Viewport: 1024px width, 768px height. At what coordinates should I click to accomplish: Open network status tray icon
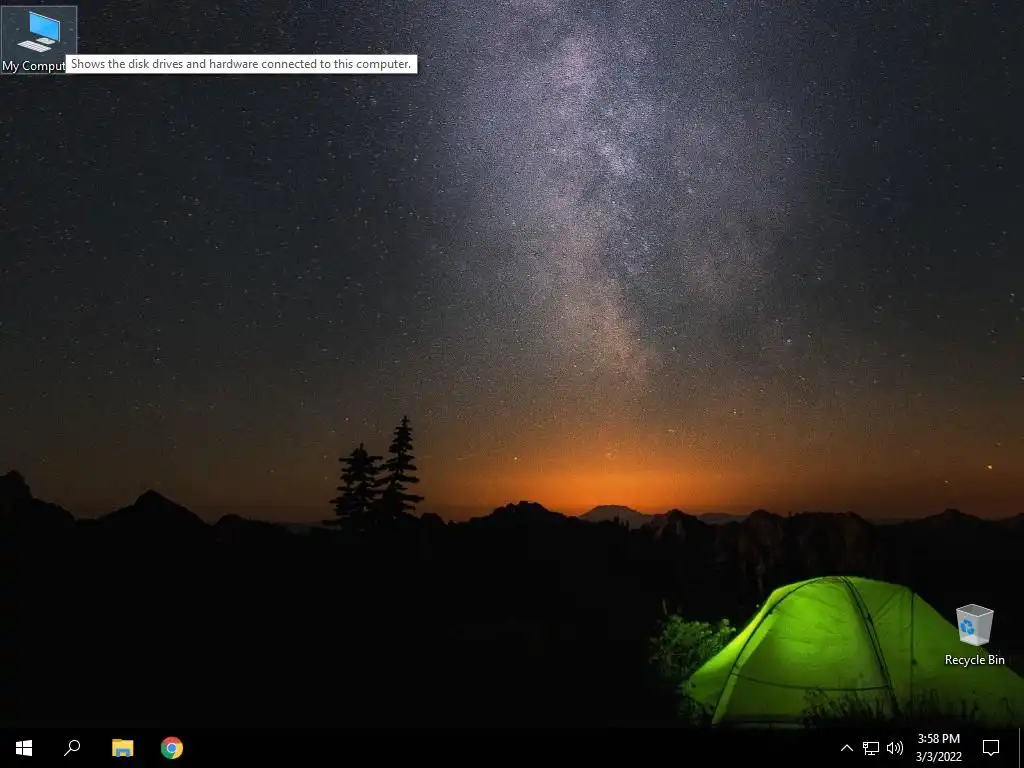pos(871,748)
